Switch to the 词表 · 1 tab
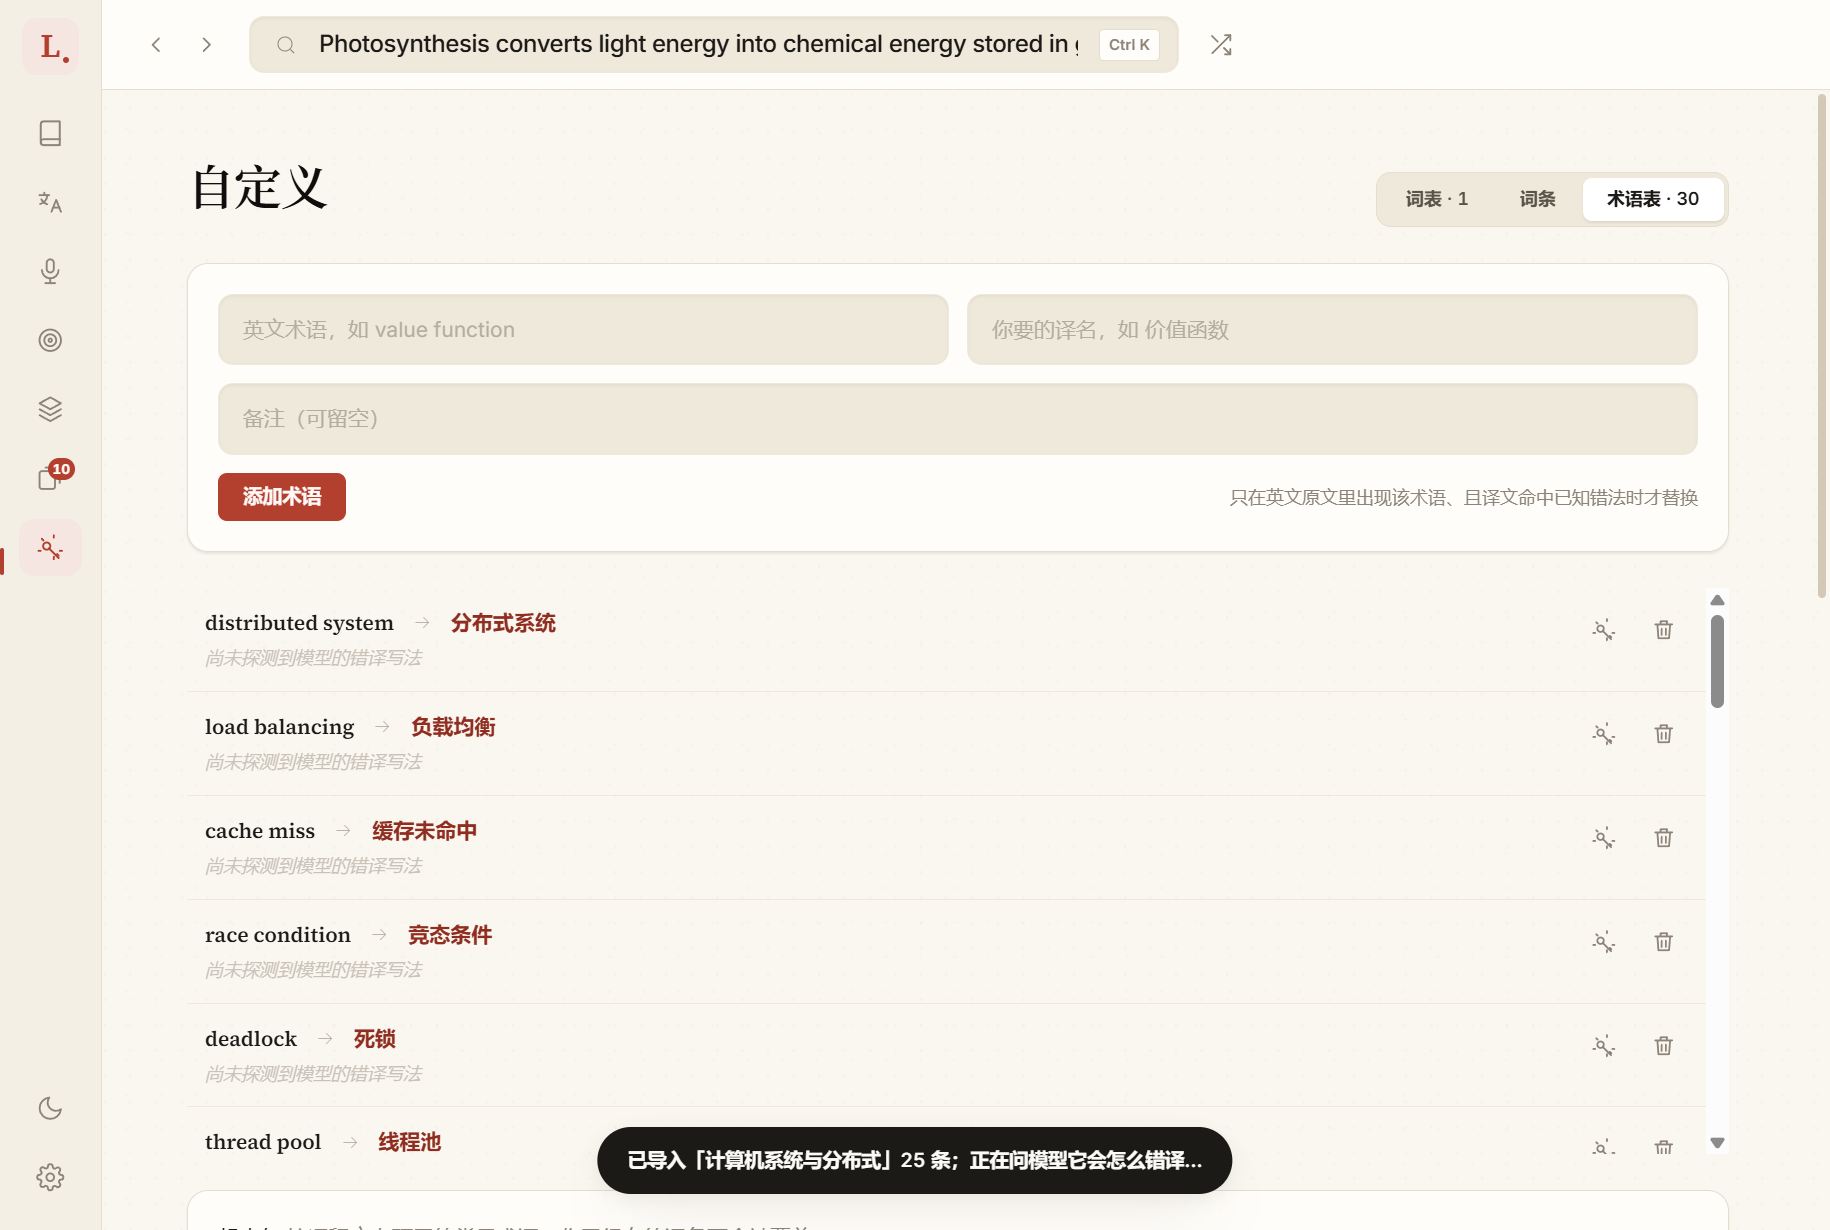1830x1230 pixels. pyautogui.click(x=1437, y=199)
